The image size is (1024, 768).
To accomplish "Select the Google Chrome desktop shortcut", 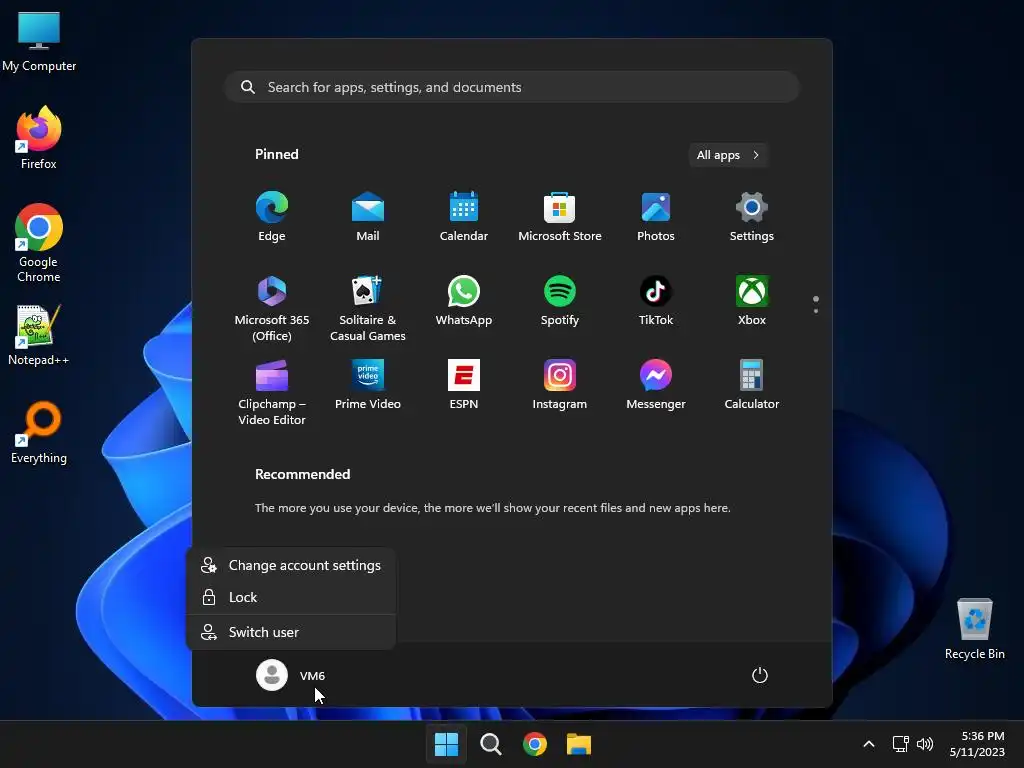I will 39,243.
